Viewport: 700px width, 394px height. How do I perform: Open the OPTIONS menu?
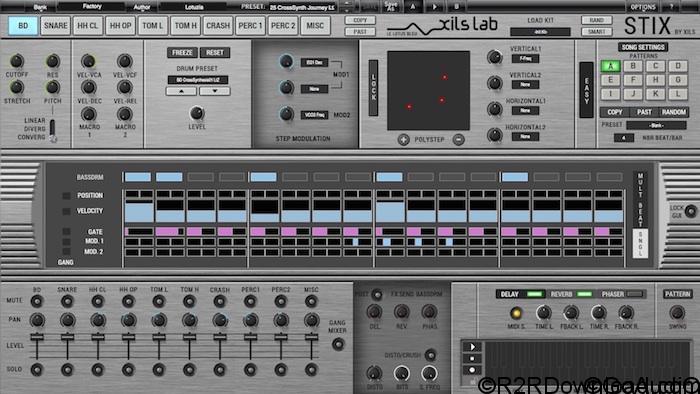tap(643, 7)
